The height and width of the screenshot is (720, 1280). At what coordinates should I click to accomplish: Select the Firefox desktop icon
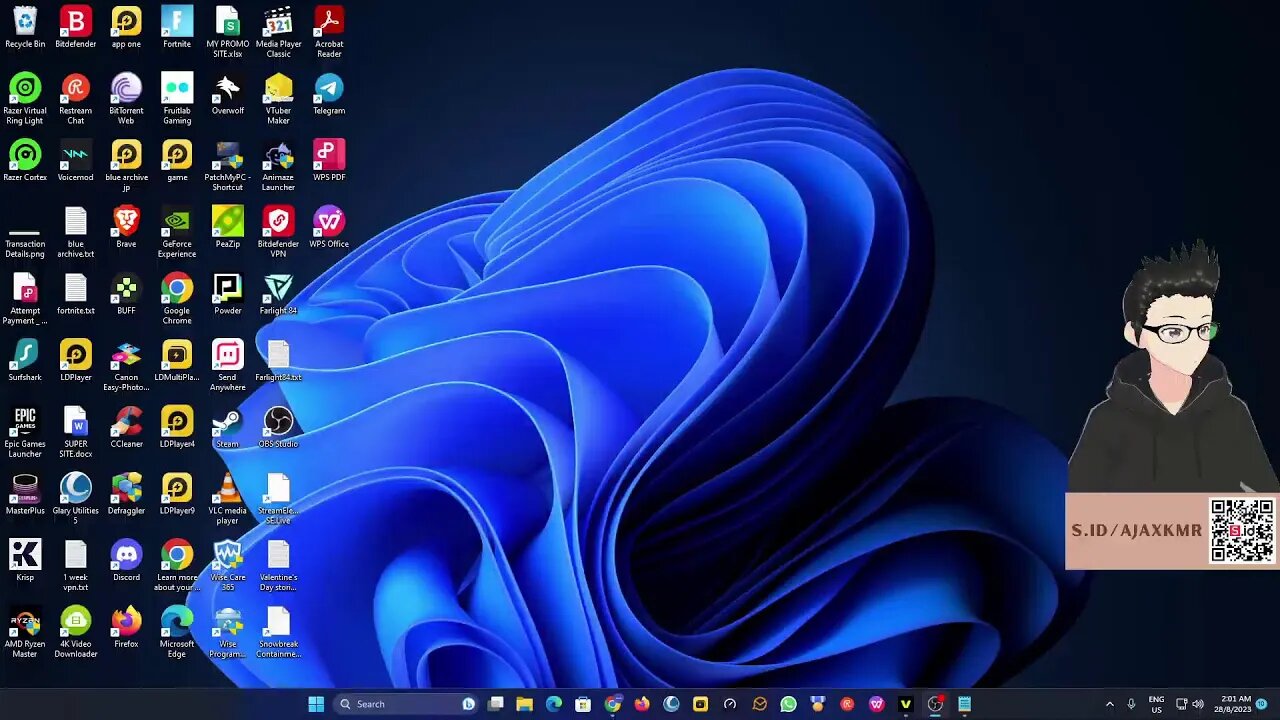coord(126,627)
